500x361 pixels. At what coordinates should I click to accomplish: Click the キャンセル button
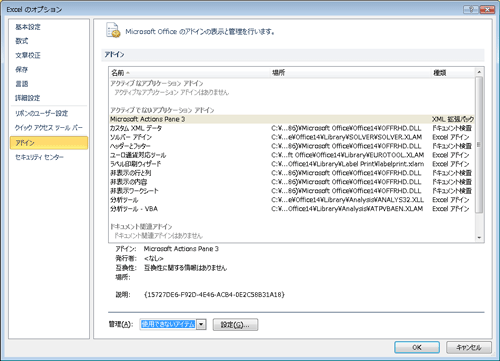pyautogui.click(x=469, y=347)
